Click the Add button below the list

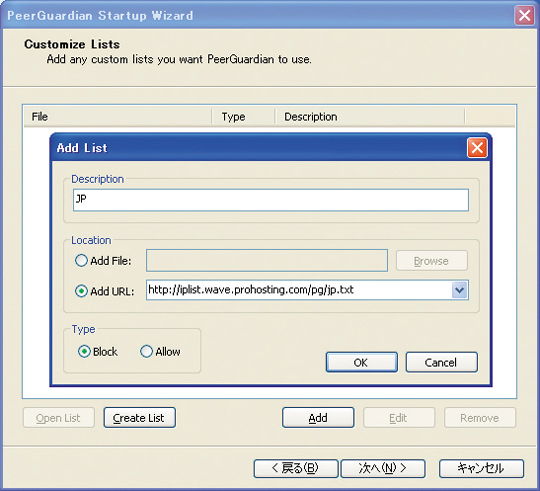click(x=318, y=418)
